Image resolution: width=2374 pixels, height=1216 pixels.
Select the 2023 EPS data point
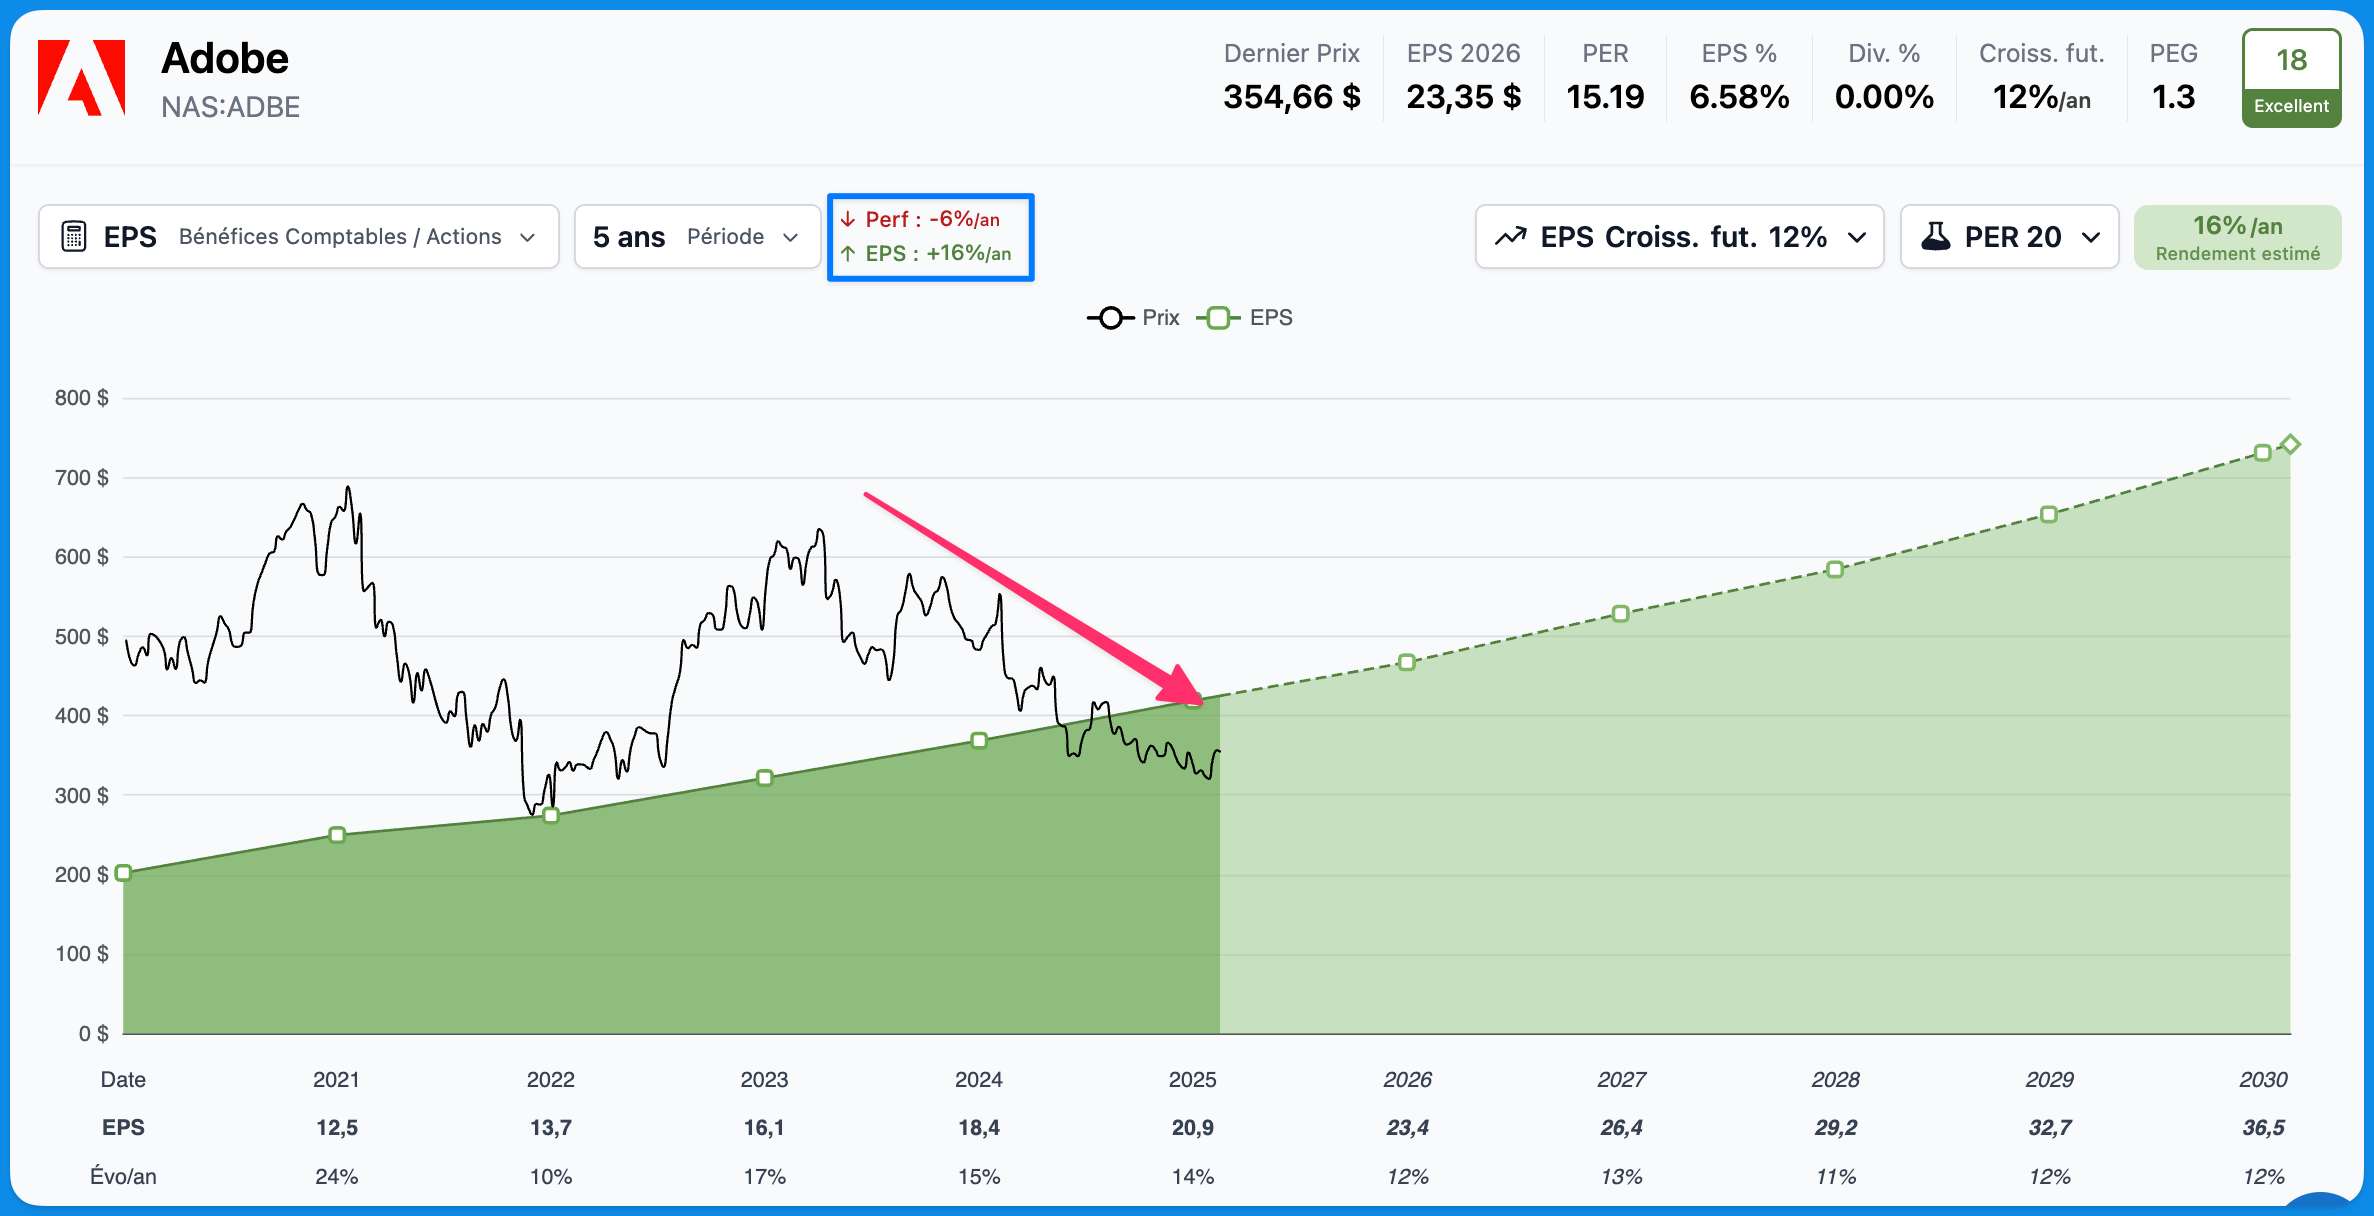[x=764, y=777]
